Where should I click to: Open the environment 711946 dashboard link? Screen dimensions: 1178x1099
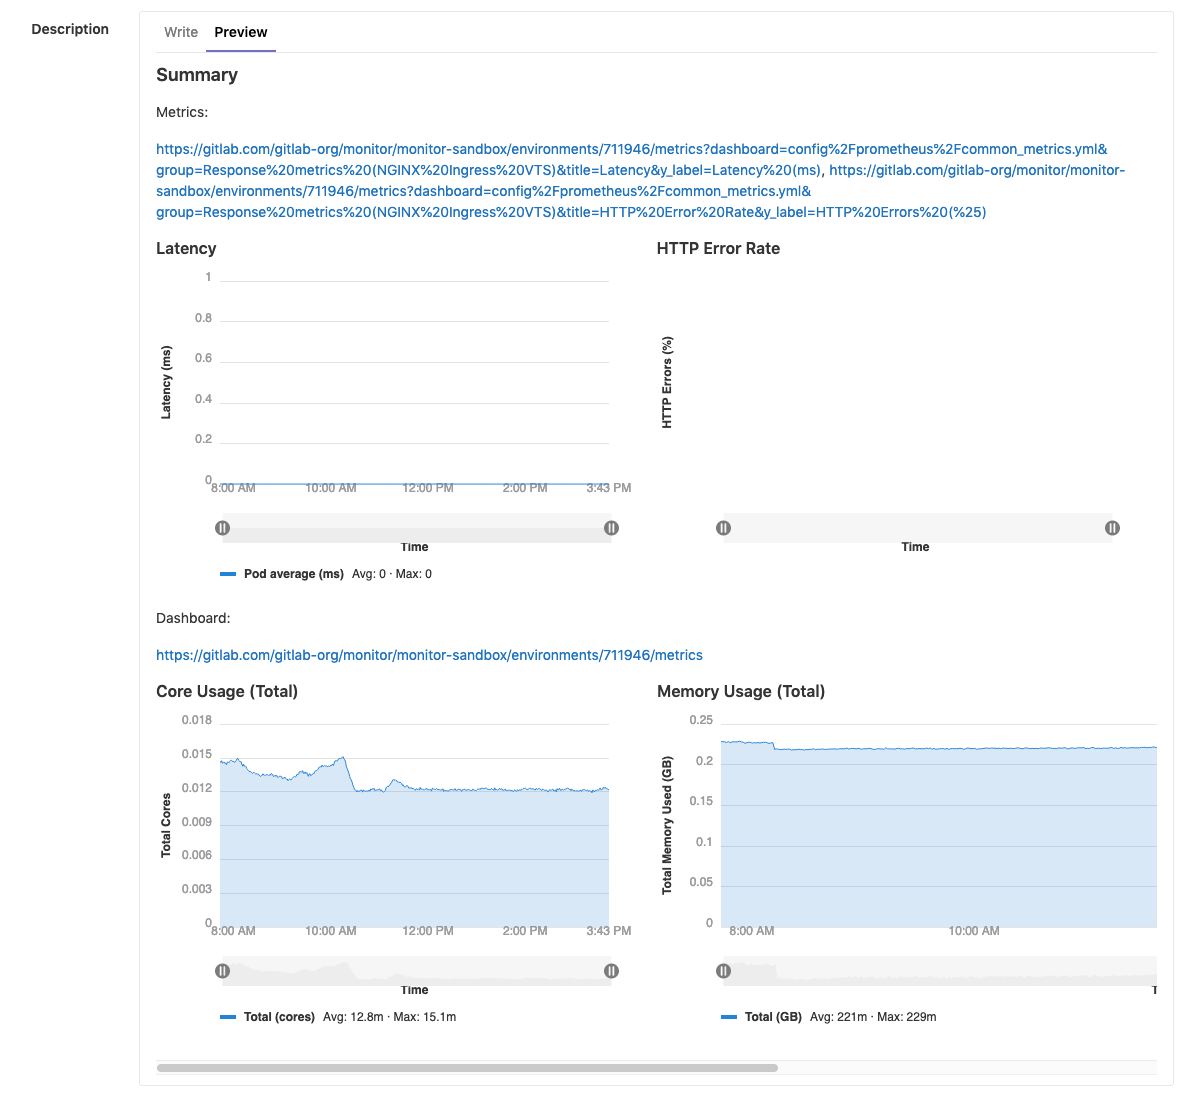click(x=429, y=655)
